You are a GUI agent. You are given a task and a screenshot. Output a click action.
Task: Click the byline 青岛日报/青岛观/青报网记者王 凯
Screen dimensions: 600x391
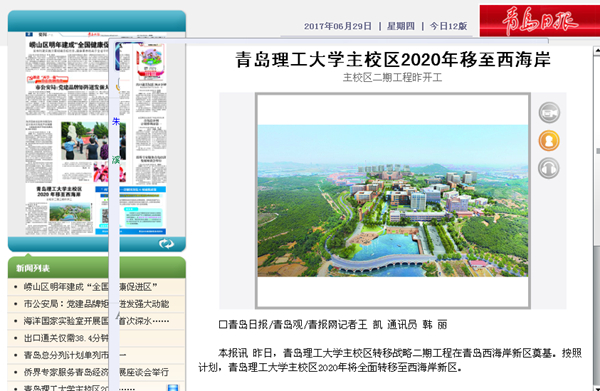click(300, 325)
